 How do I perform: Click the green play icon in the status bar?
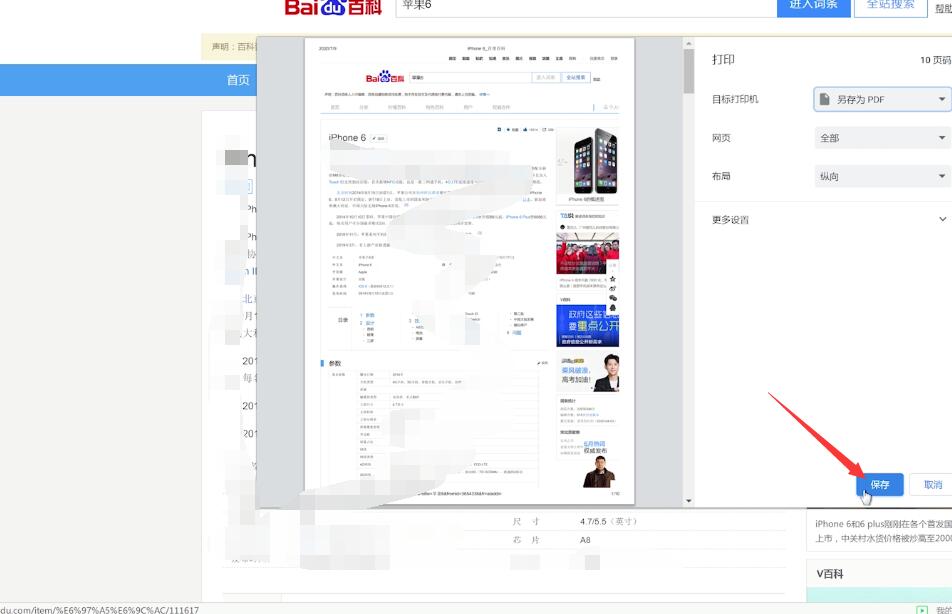point(922,609)
